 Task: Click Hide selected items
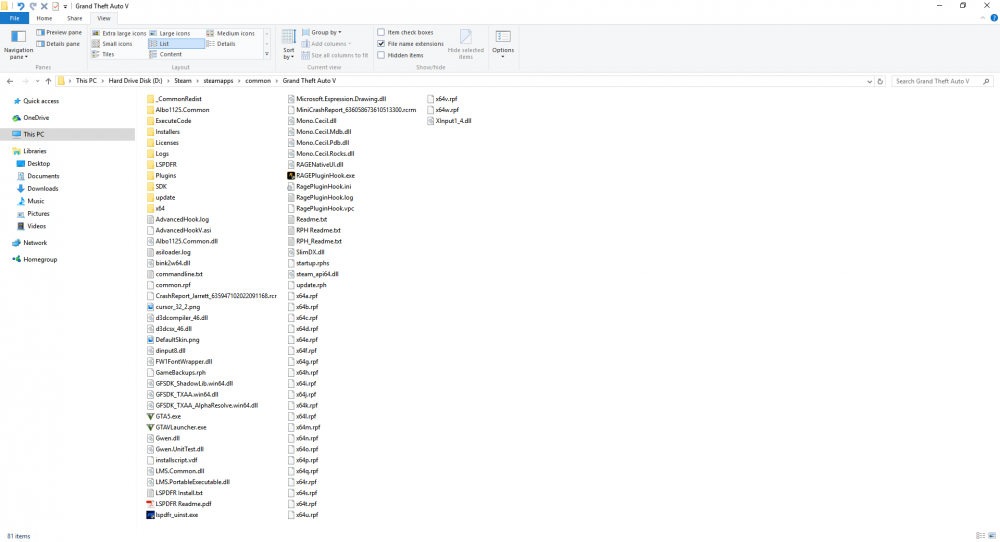tap(466, 45)
